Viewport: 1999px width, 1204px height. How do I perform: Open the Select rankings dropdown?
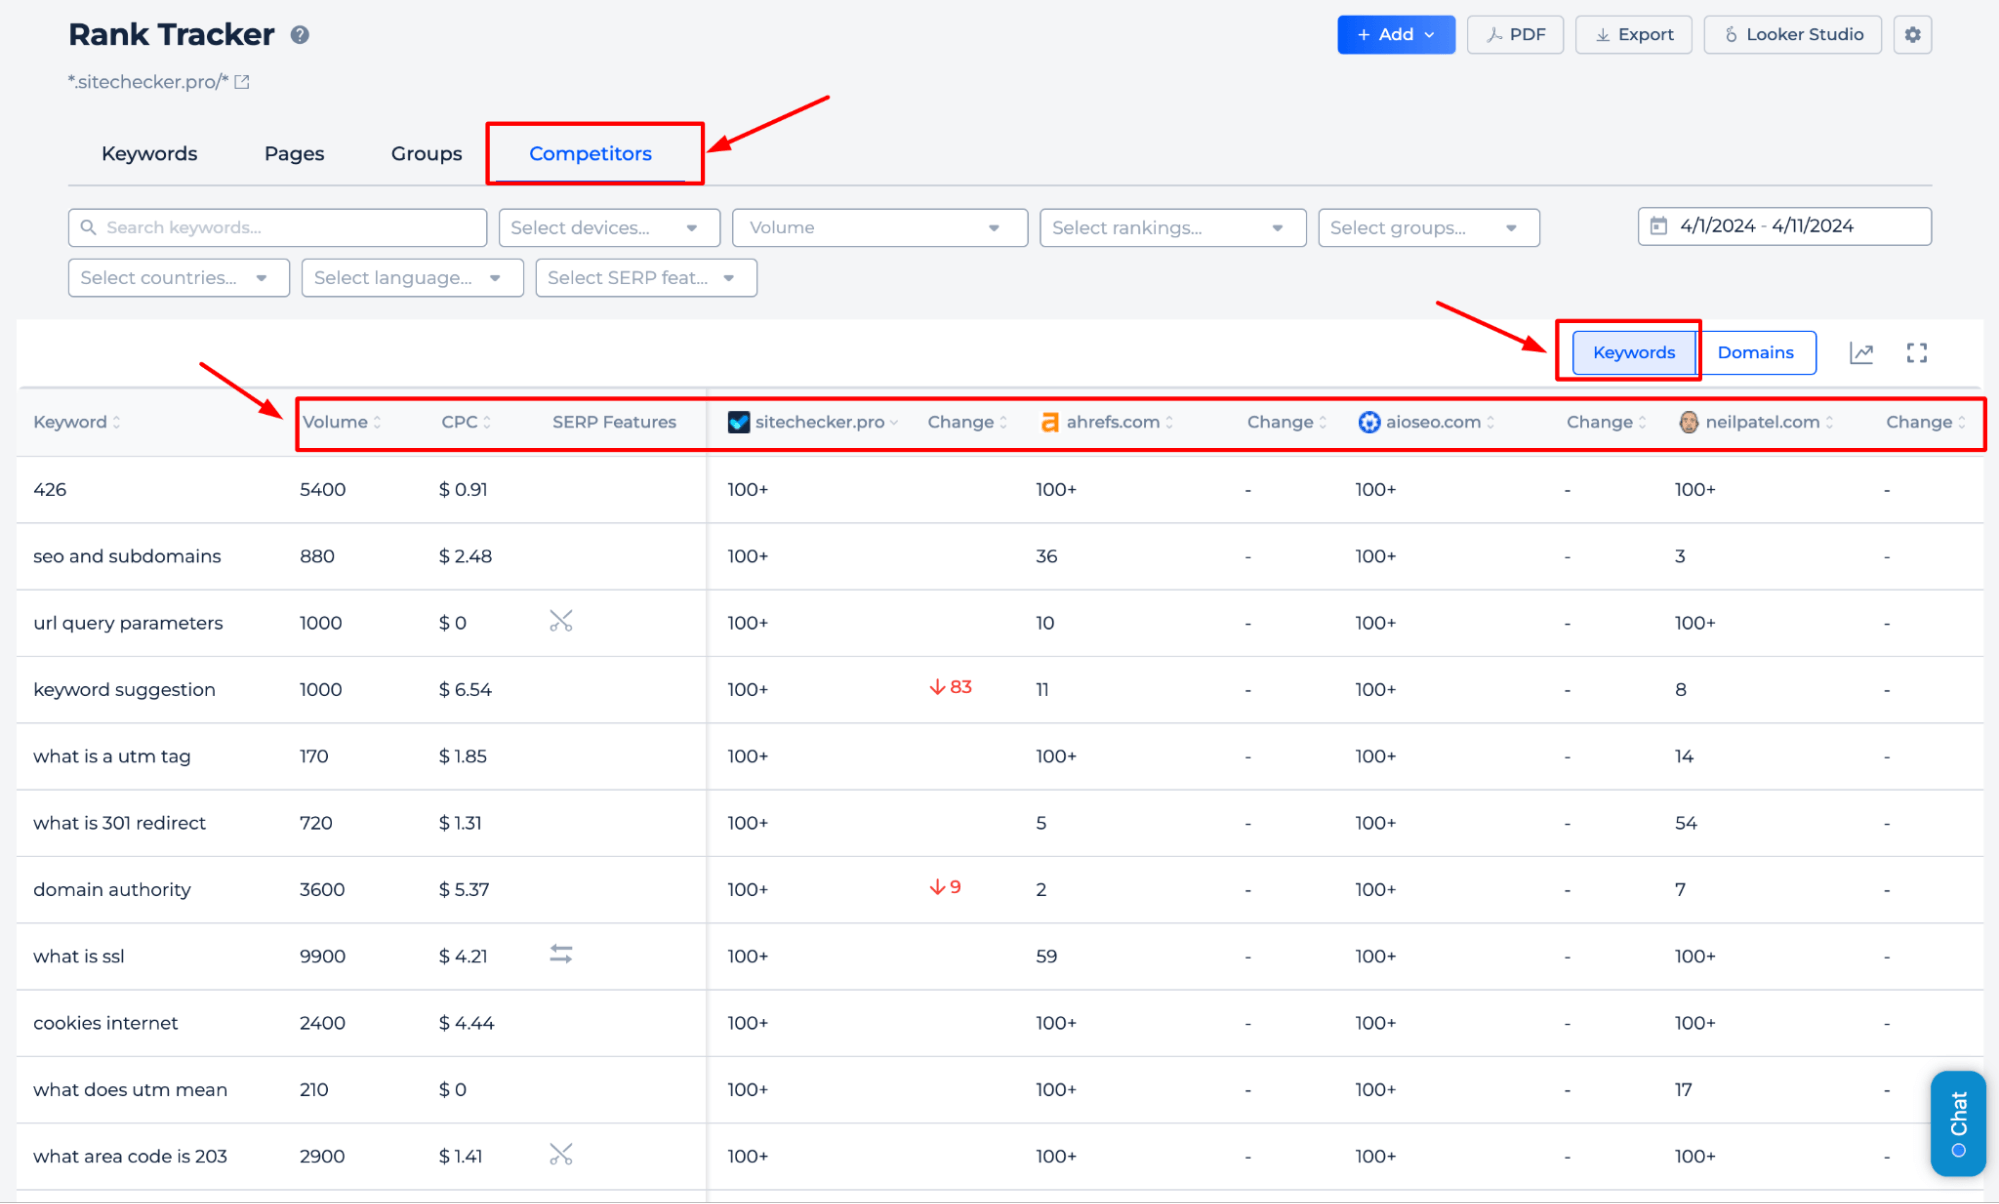[x=1172, y=228]
